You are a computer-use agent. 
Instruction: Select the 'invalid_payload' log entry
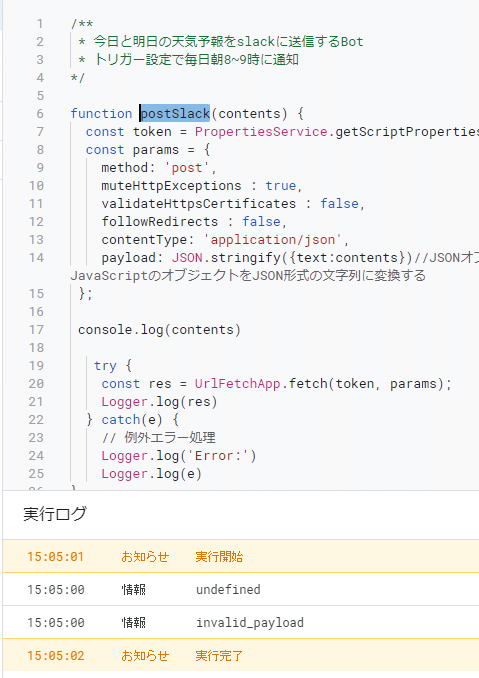[x=241, y=623]
